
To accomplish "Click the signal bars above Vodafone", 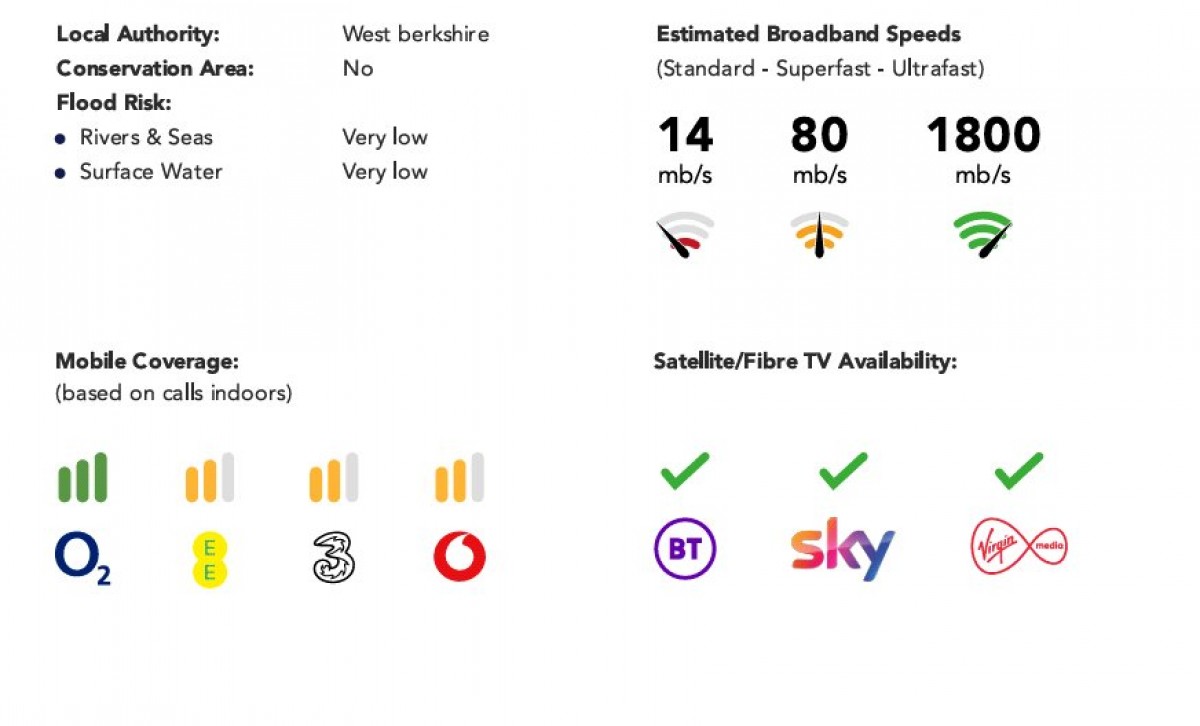I will pyautogui.click(x=459, y=478).
